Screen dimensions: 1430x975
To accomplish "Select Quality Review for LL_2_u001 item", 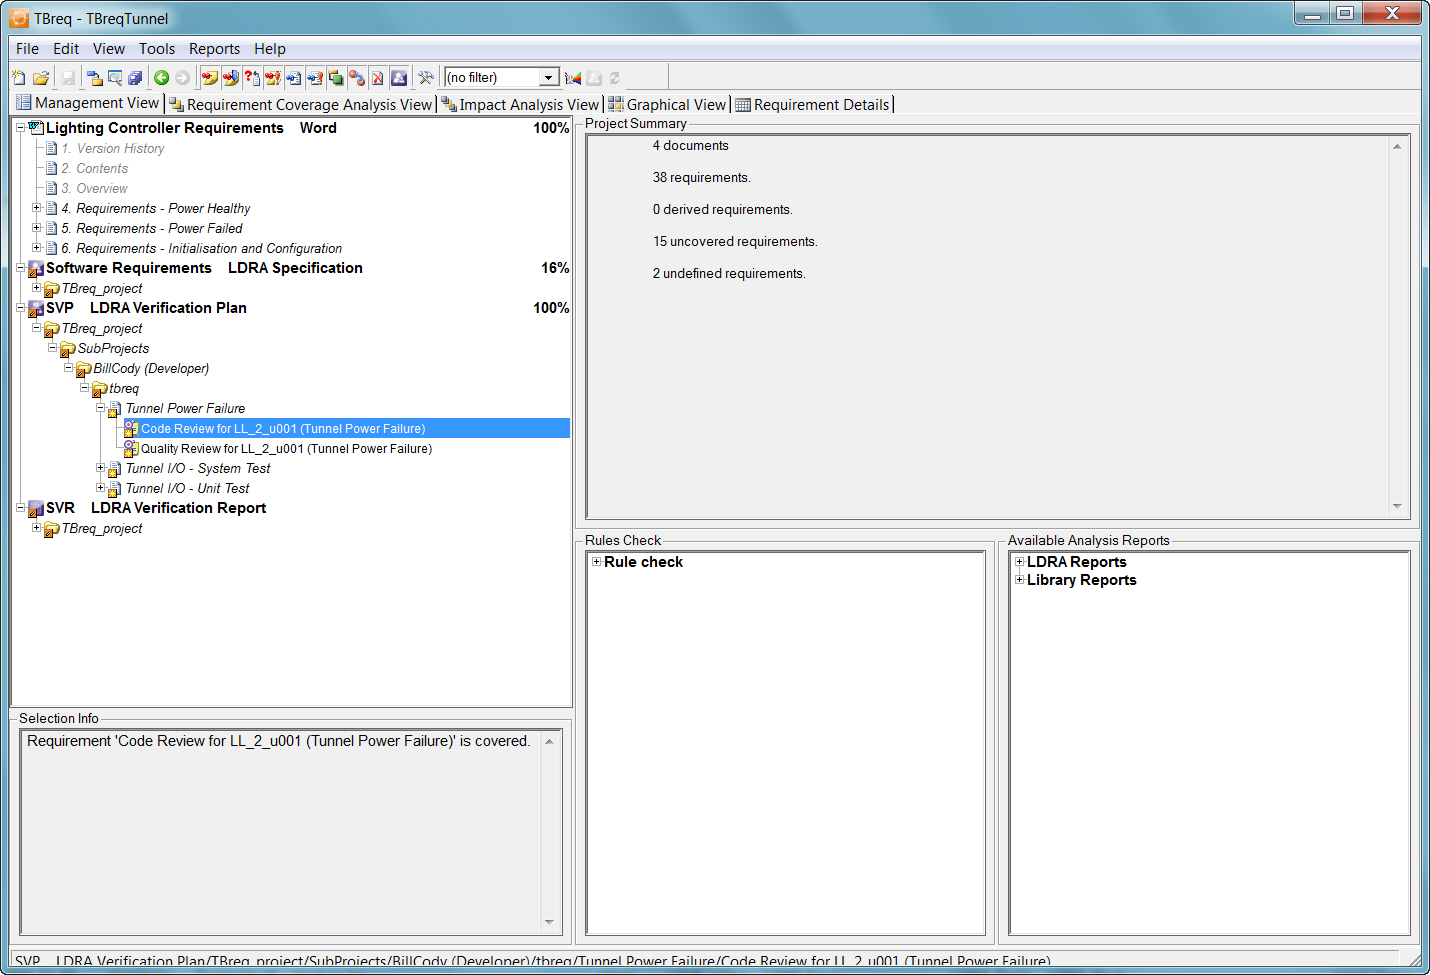I will click(x=286, y=449).
